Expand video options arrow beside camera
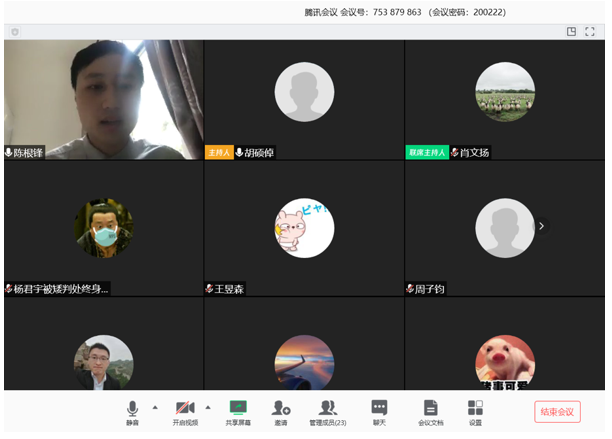This screenshot has width=612, height=439. (x=208, y=407)
